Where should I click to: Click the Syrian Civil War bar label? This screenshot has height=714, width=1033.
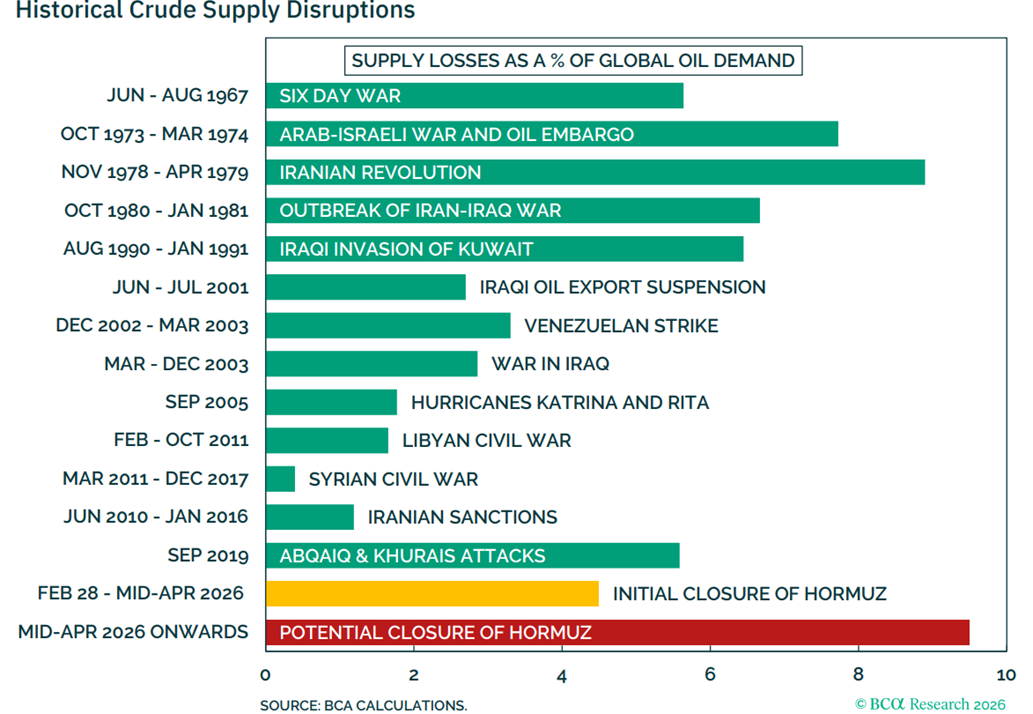393,479
